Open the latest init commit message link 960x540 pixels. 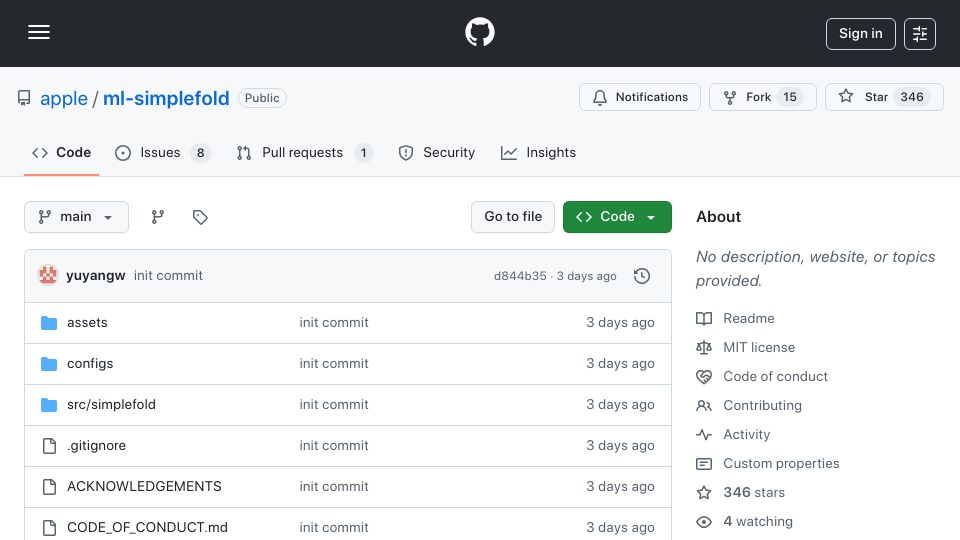(168, 276)
